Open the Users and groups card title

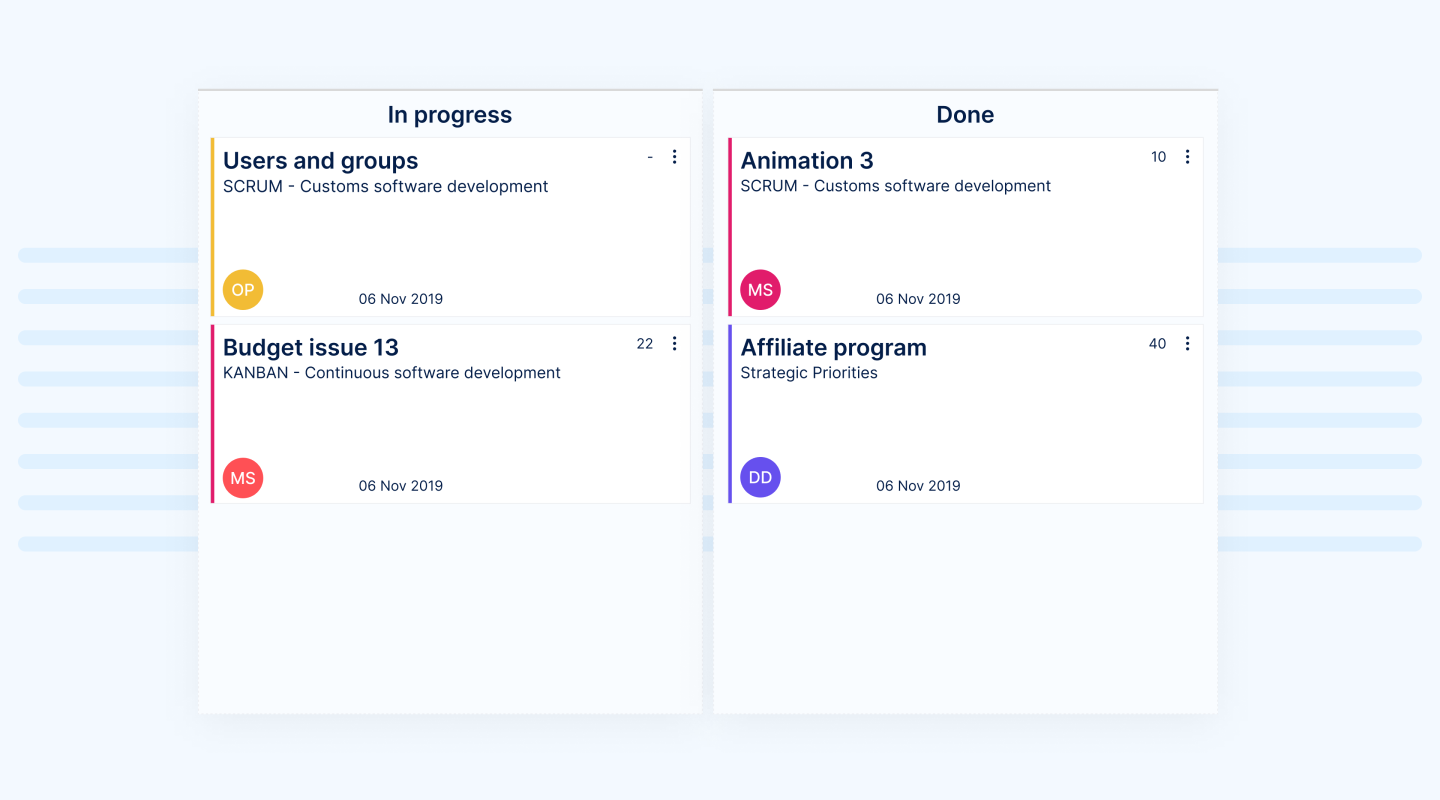click(320, 161)
